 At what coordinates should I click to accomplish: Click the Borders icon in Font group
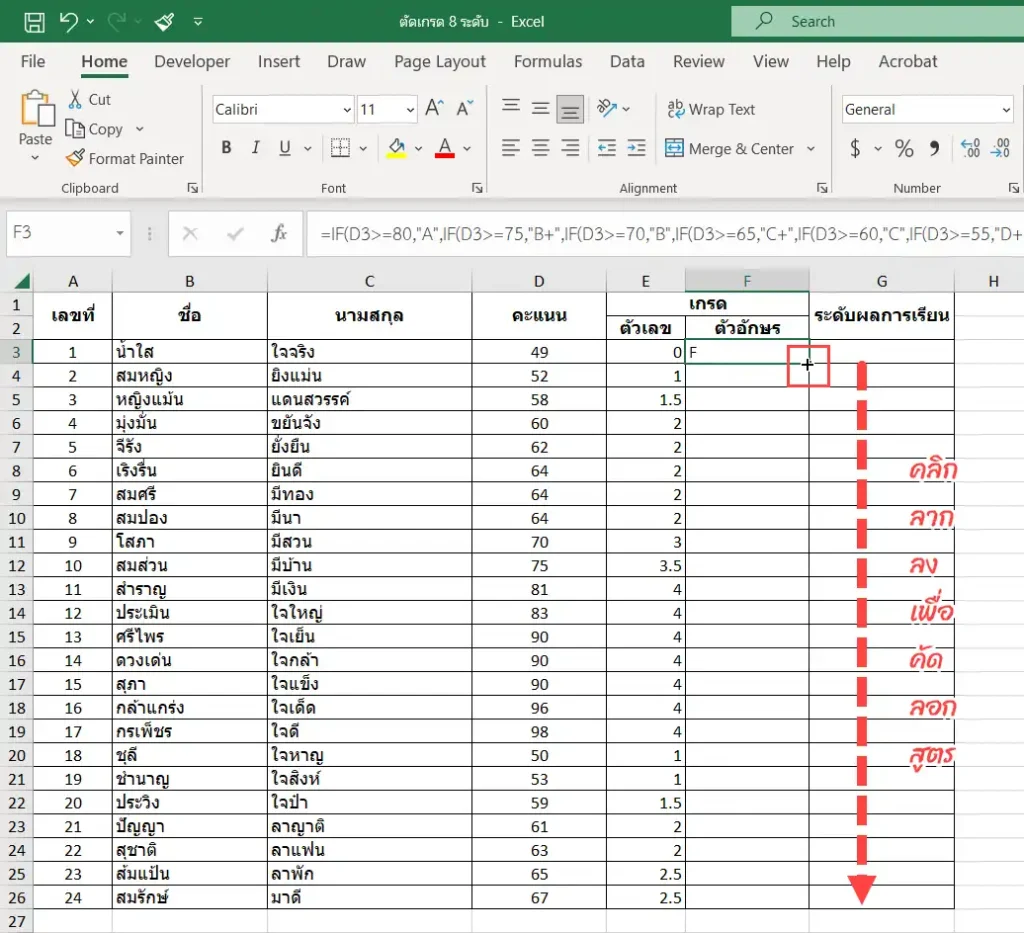point(340,148)
